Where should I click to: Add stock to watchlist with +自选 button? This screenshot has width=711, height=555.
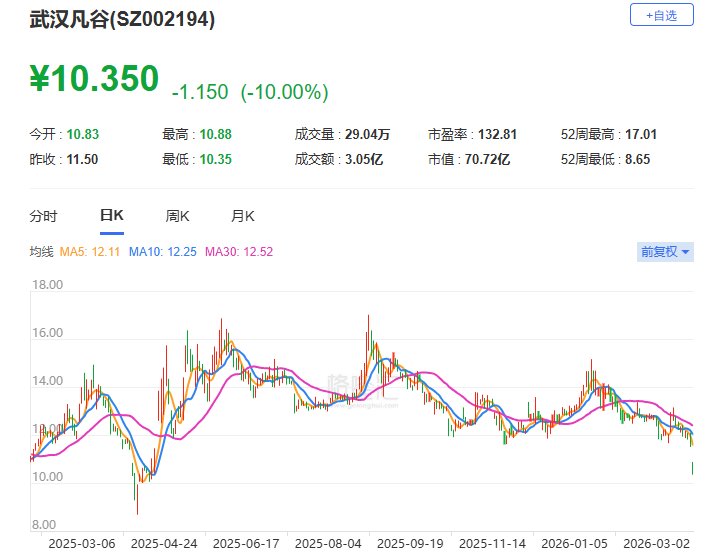tap(661, 15)
